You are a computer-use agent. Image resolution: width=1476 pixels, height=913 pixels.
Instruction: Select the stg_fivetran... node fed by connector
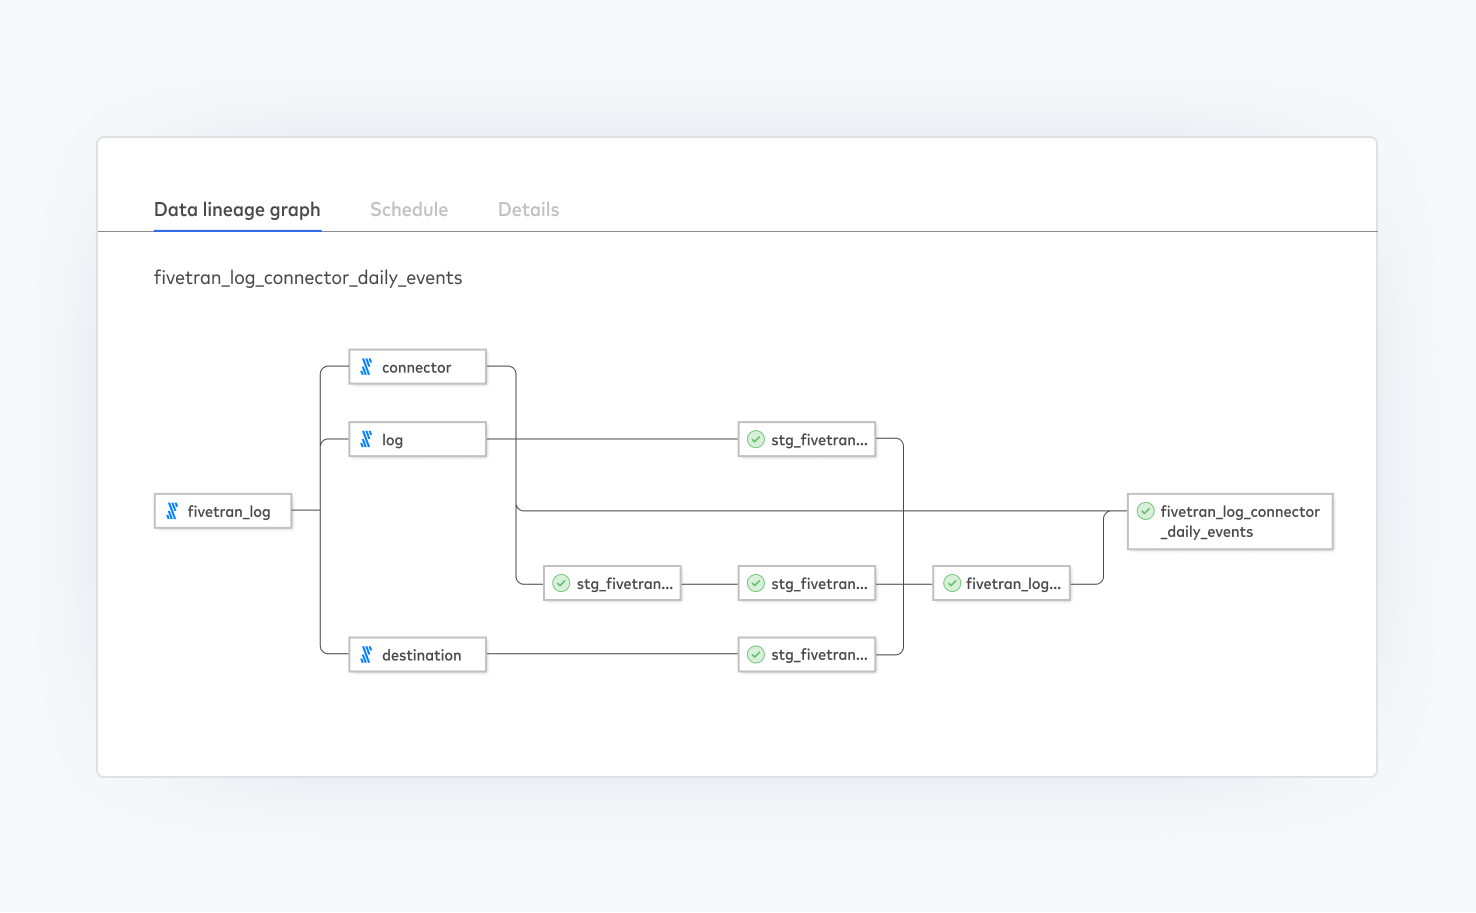(x=612, y=583)
